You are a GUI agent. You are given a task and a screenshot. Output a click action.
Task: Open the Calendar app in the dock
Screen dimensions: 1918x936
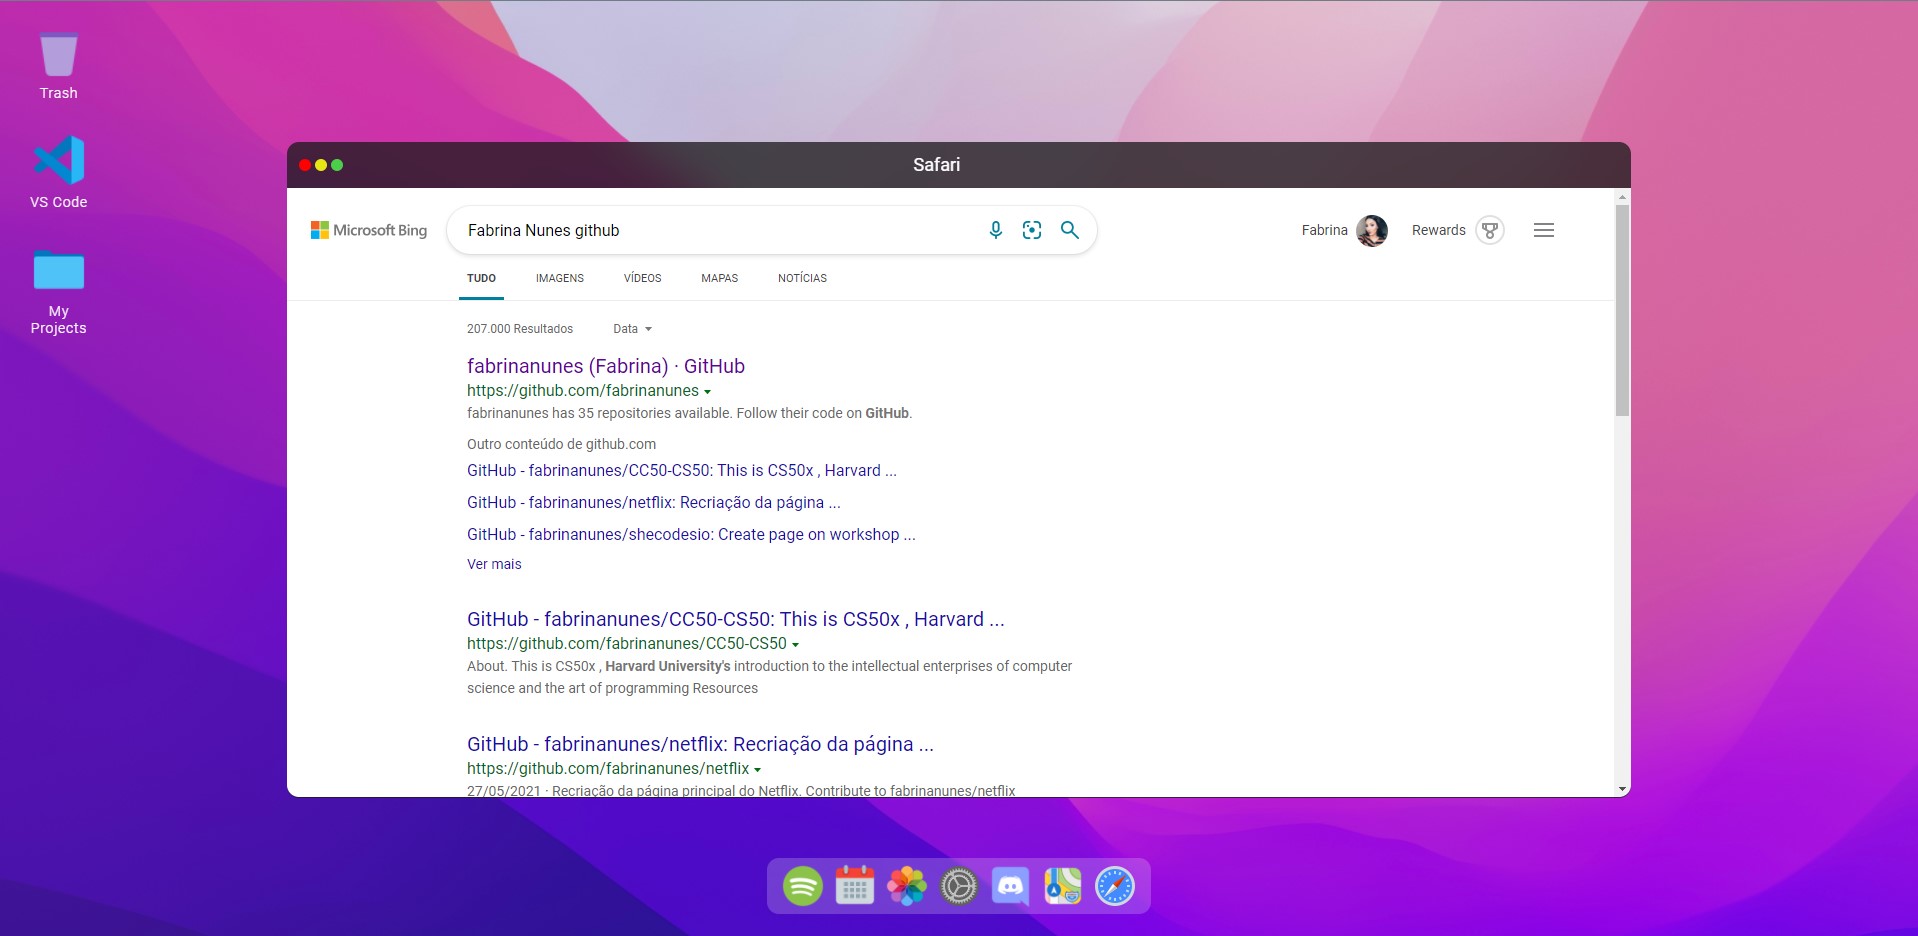coord(854,886)
